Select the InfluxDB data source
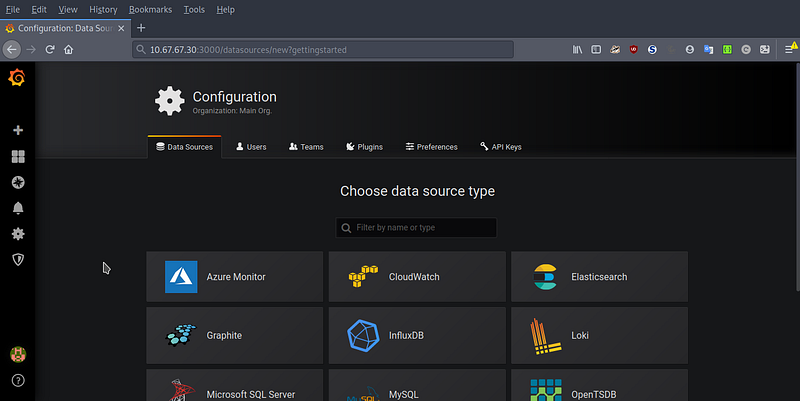800x401 pixels. (417, 335)
